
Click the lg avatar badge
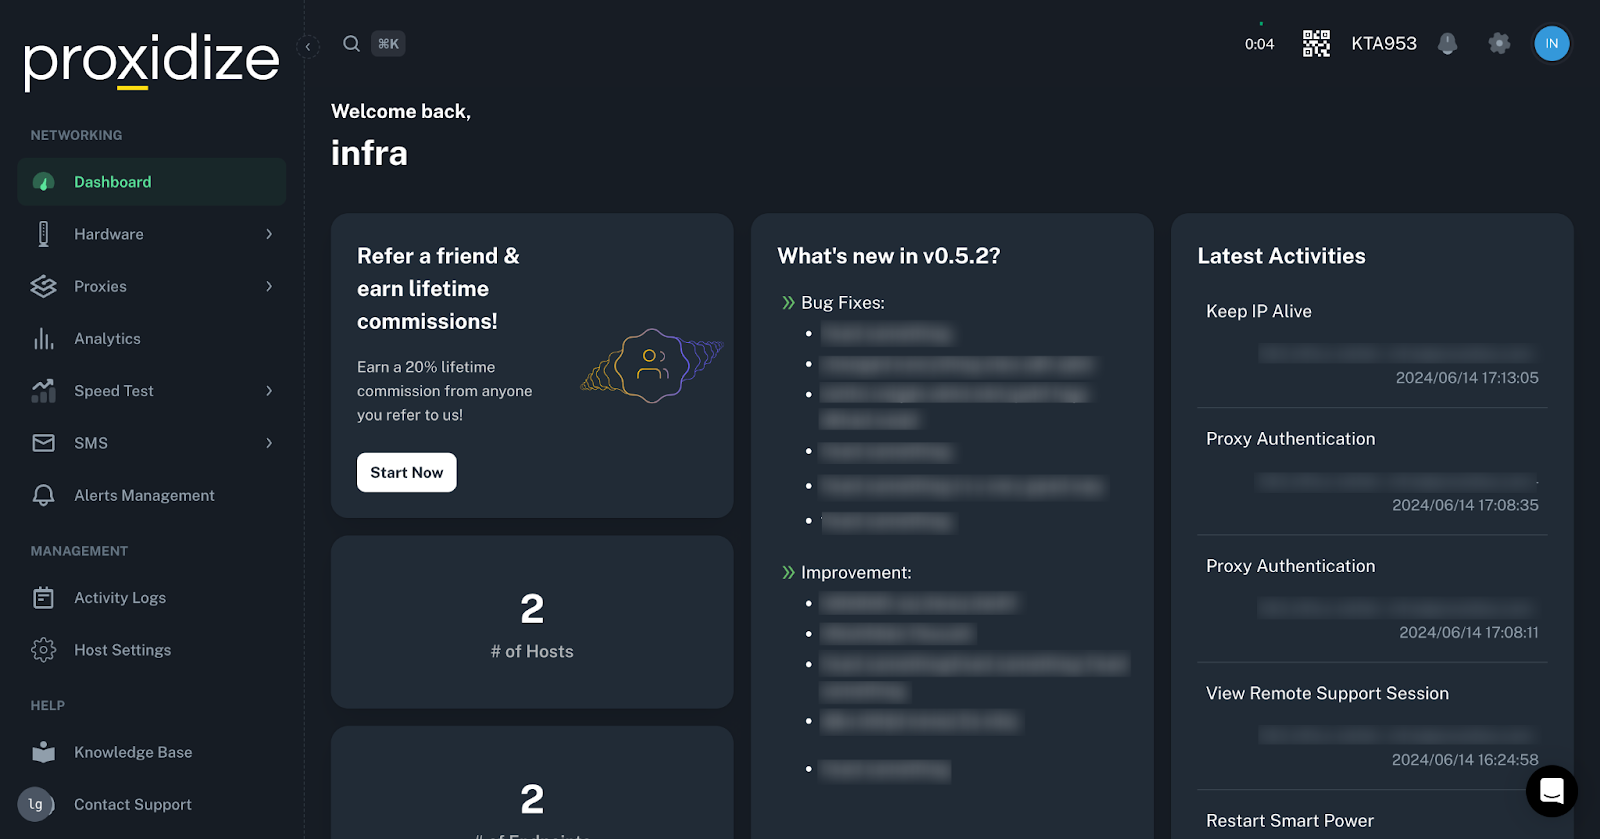point(35,804)
